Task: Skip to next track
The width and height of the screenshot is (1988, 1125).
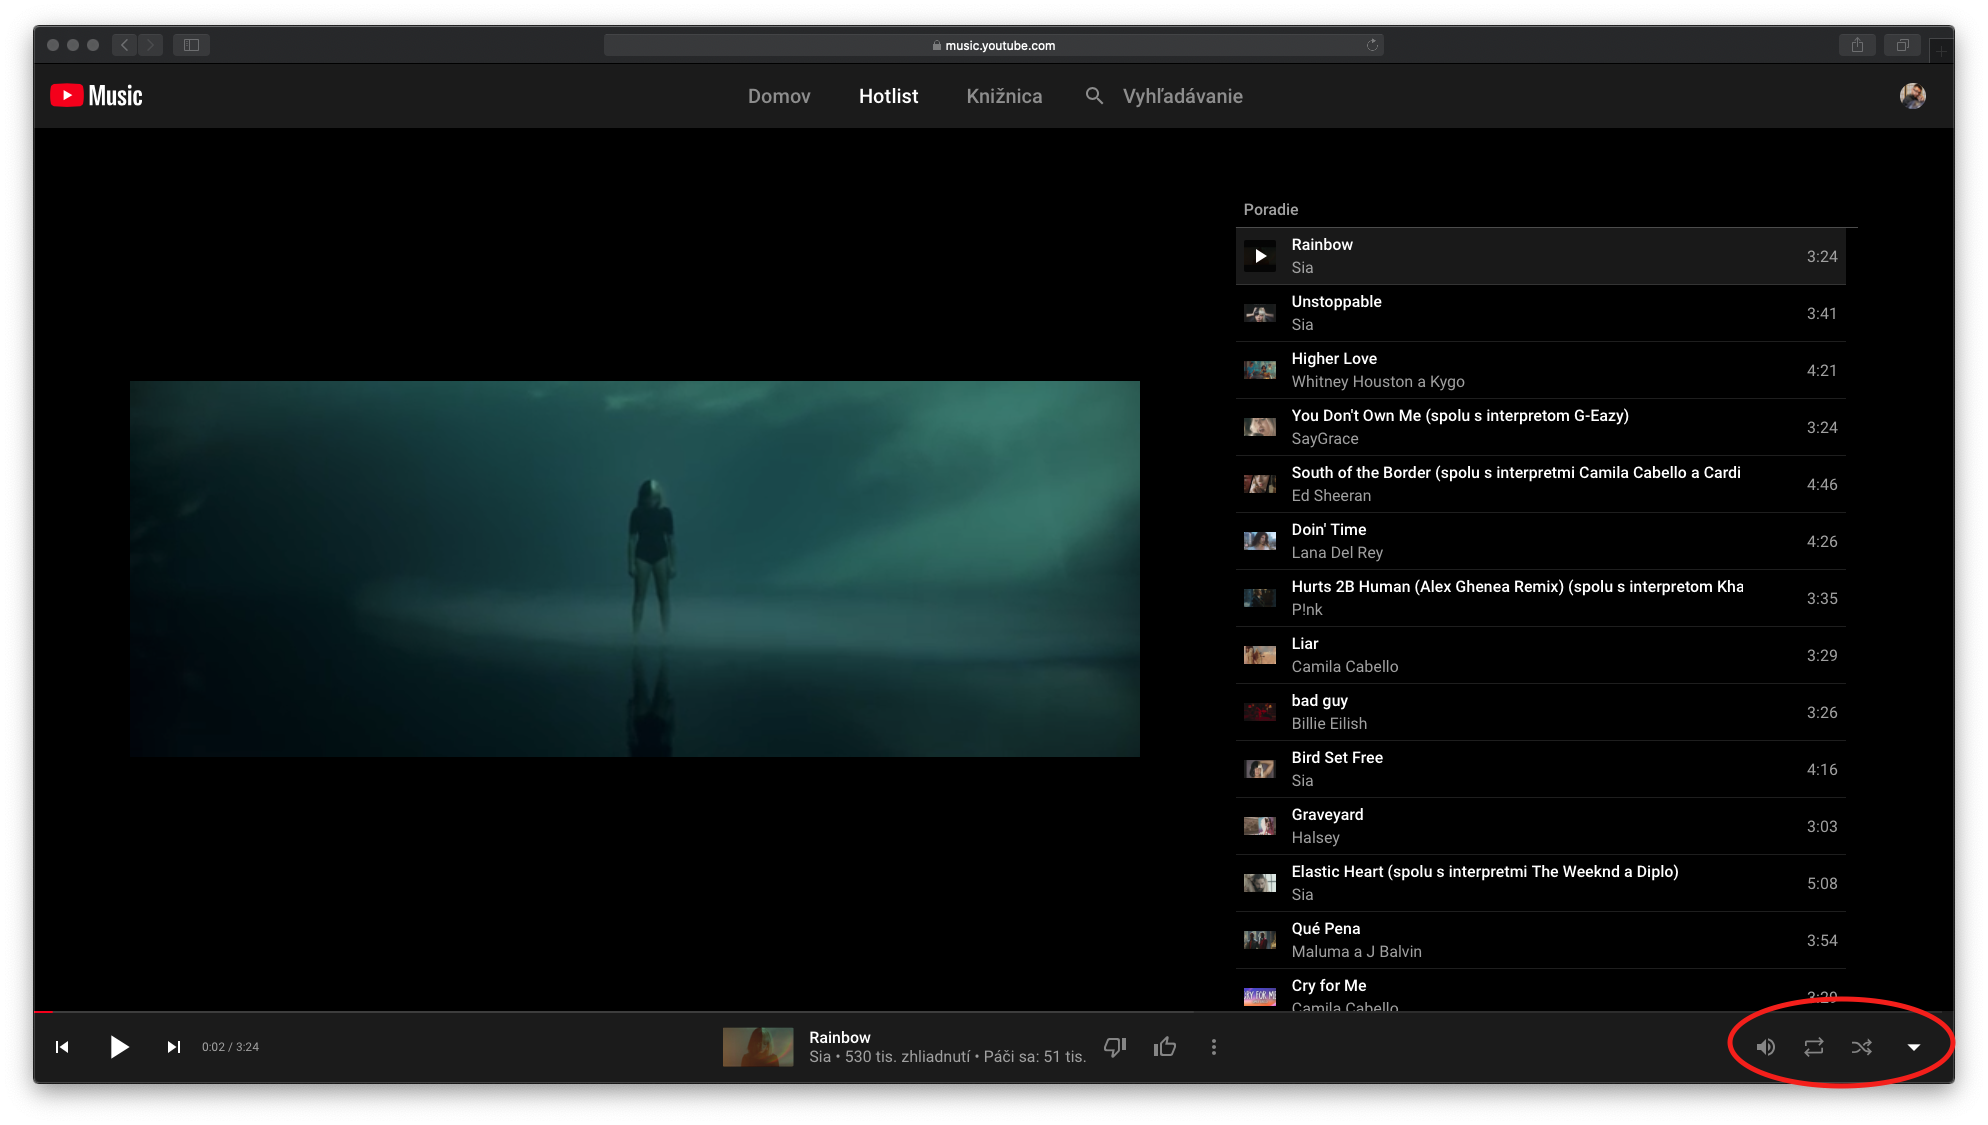Action: click(174, 1047)
